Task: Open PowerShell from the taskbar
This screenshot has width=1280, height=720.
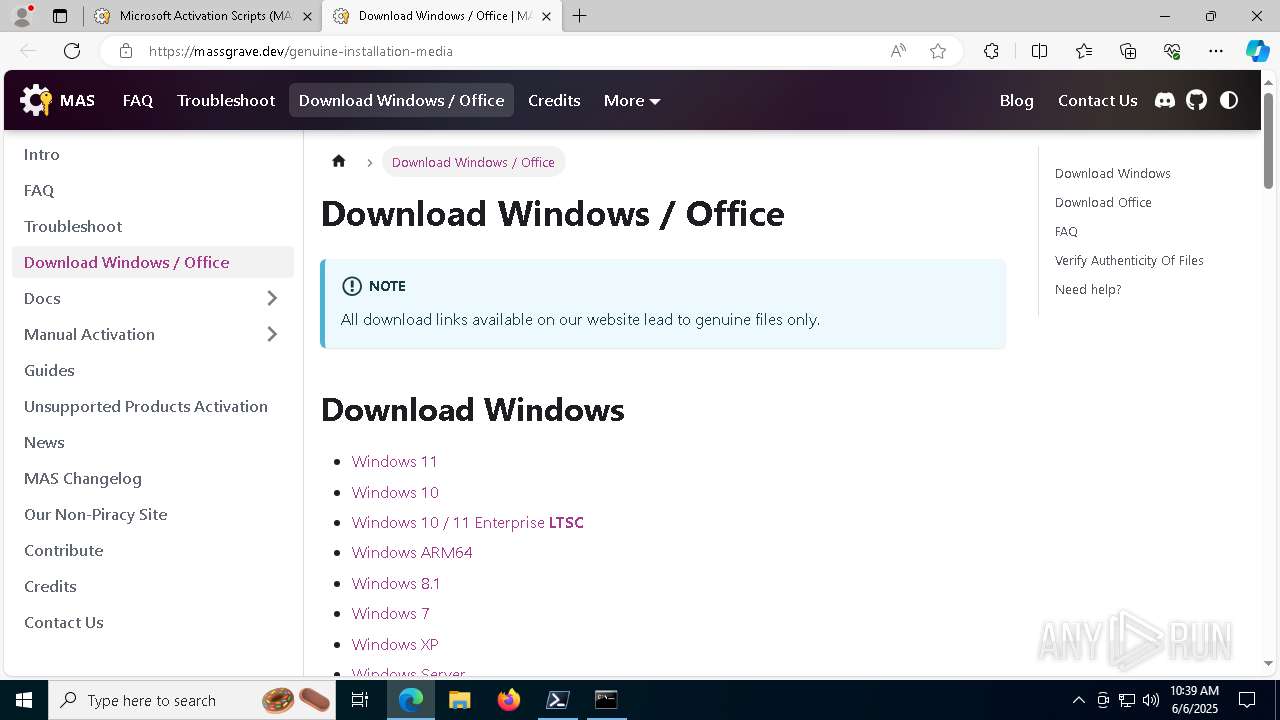Action: (x=557, y=700)
